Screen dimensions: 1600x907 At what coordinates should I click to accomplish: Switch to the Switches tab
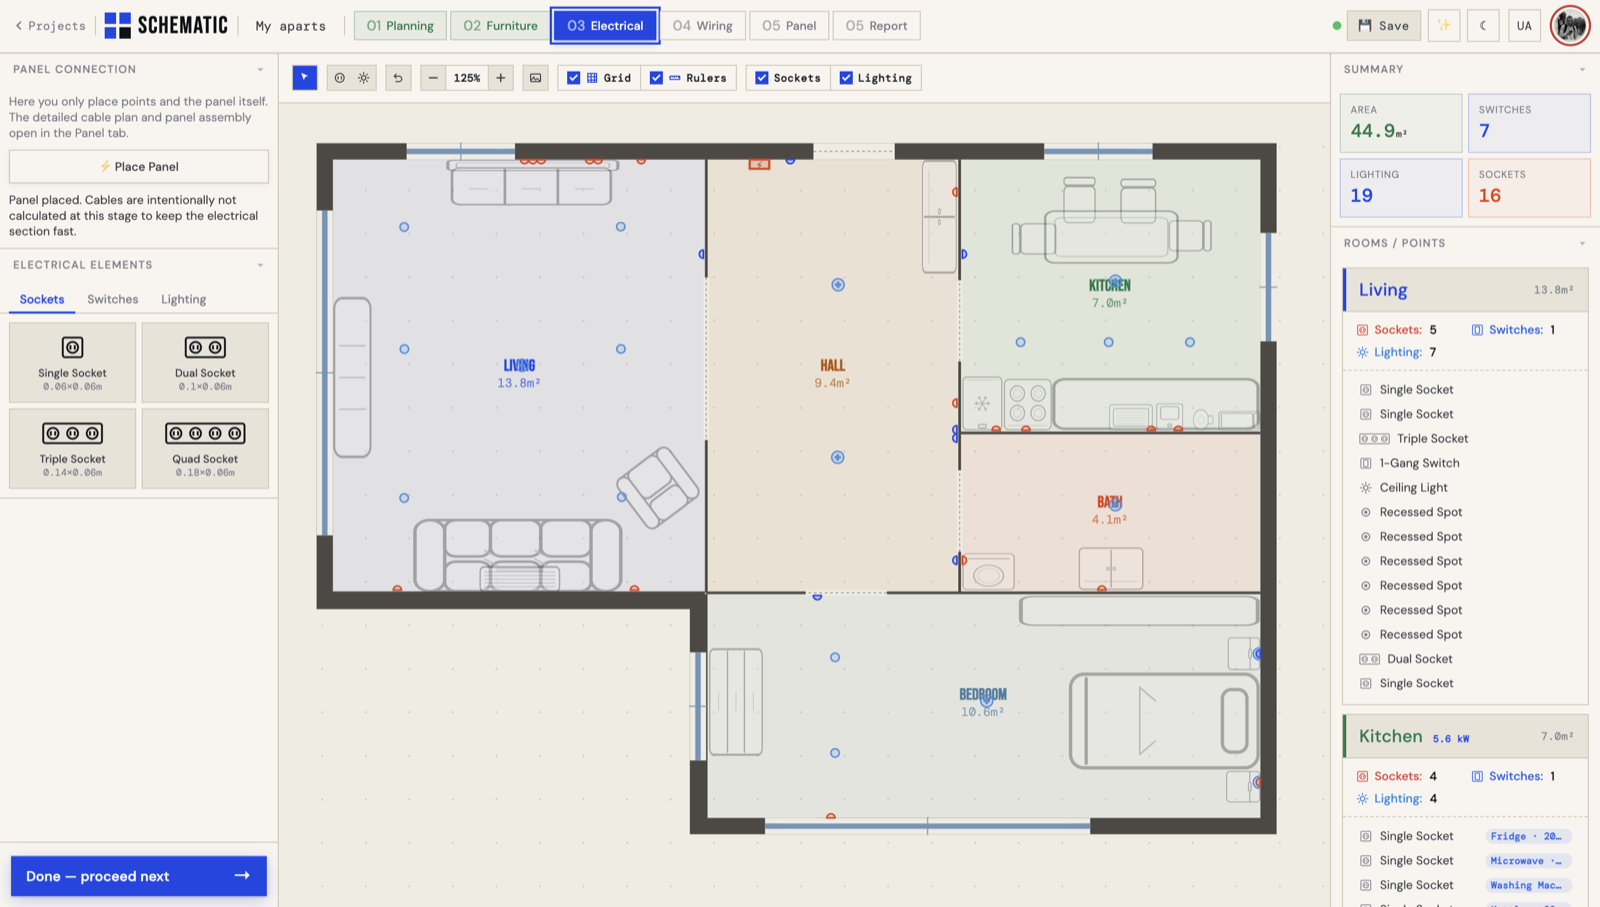click(113, 299)
